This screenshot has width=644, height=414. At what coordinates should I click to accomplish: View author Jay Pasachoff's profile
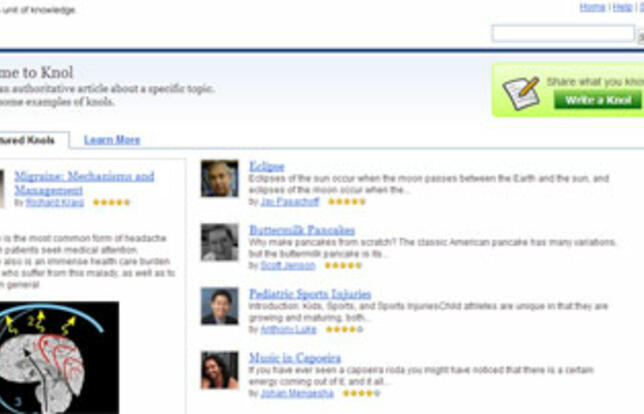click(290, 202)
